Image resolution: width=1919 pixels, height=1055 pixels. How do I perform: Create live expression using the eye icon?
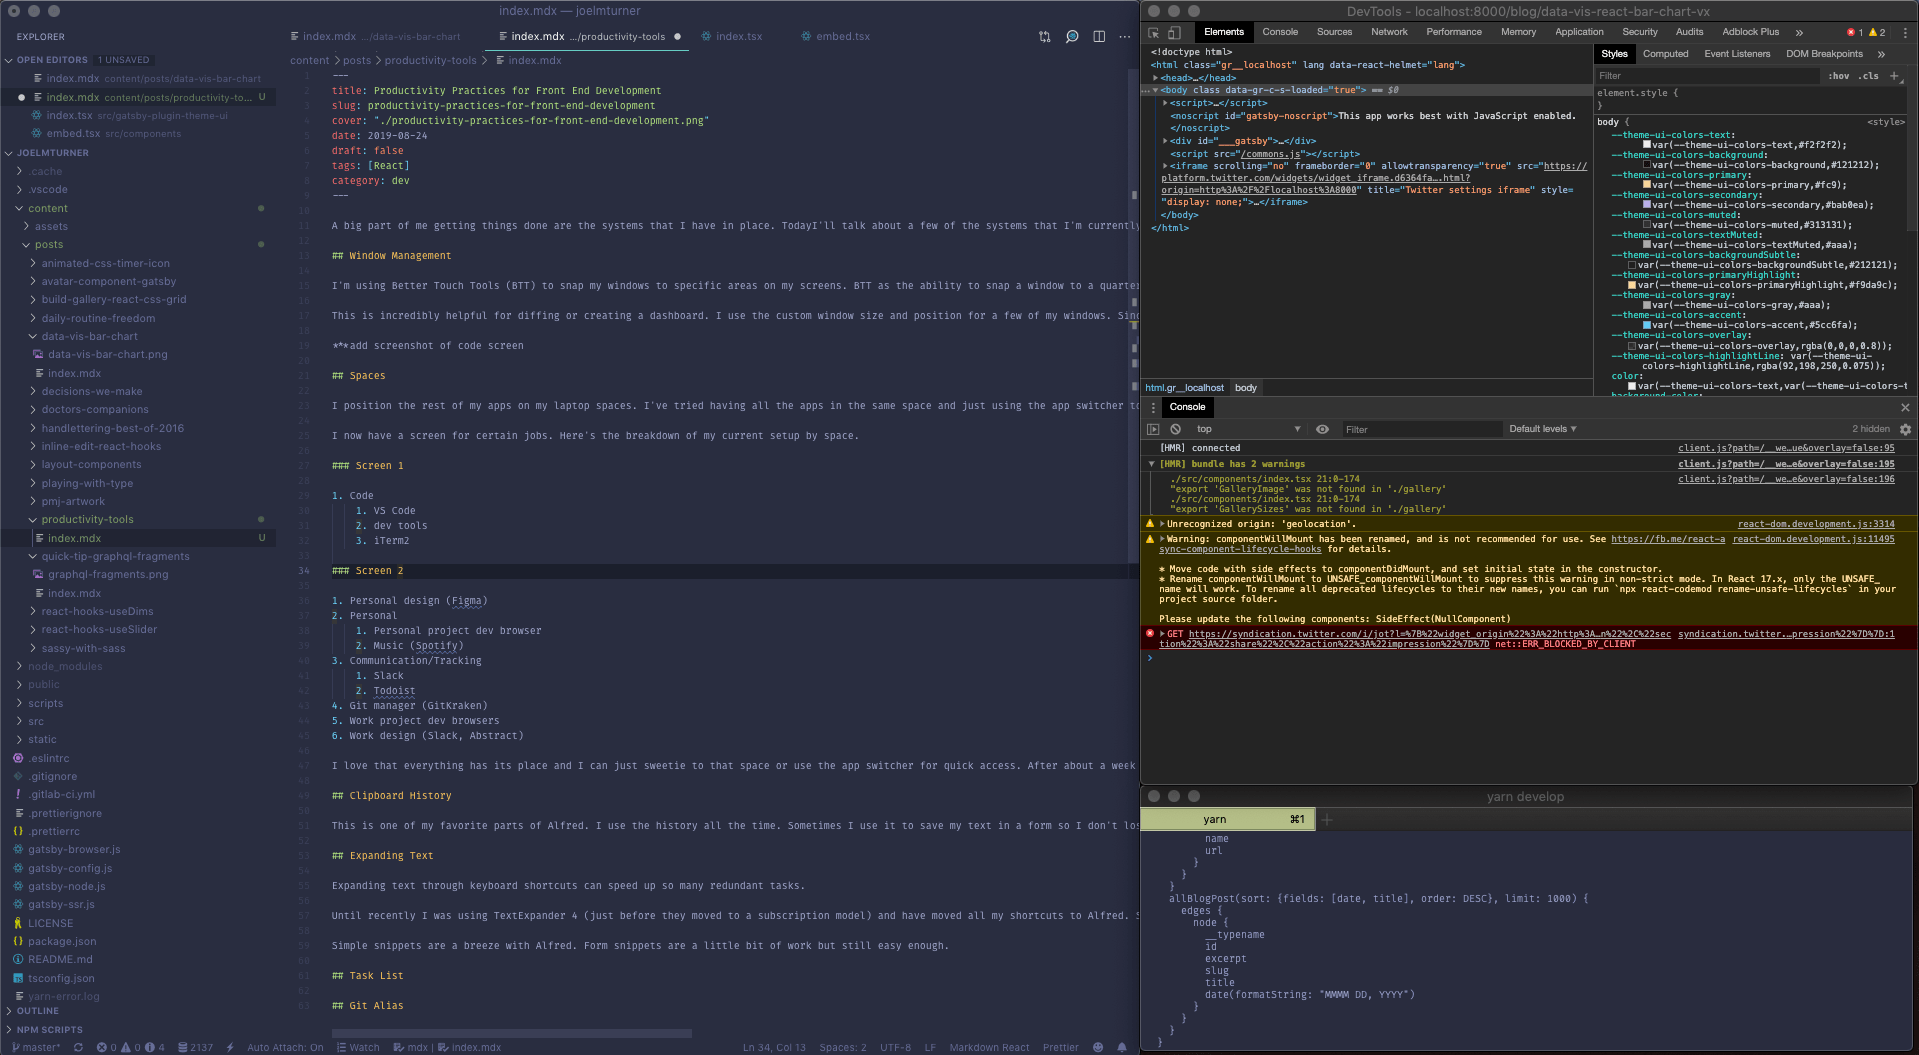tap(1322, 429)
